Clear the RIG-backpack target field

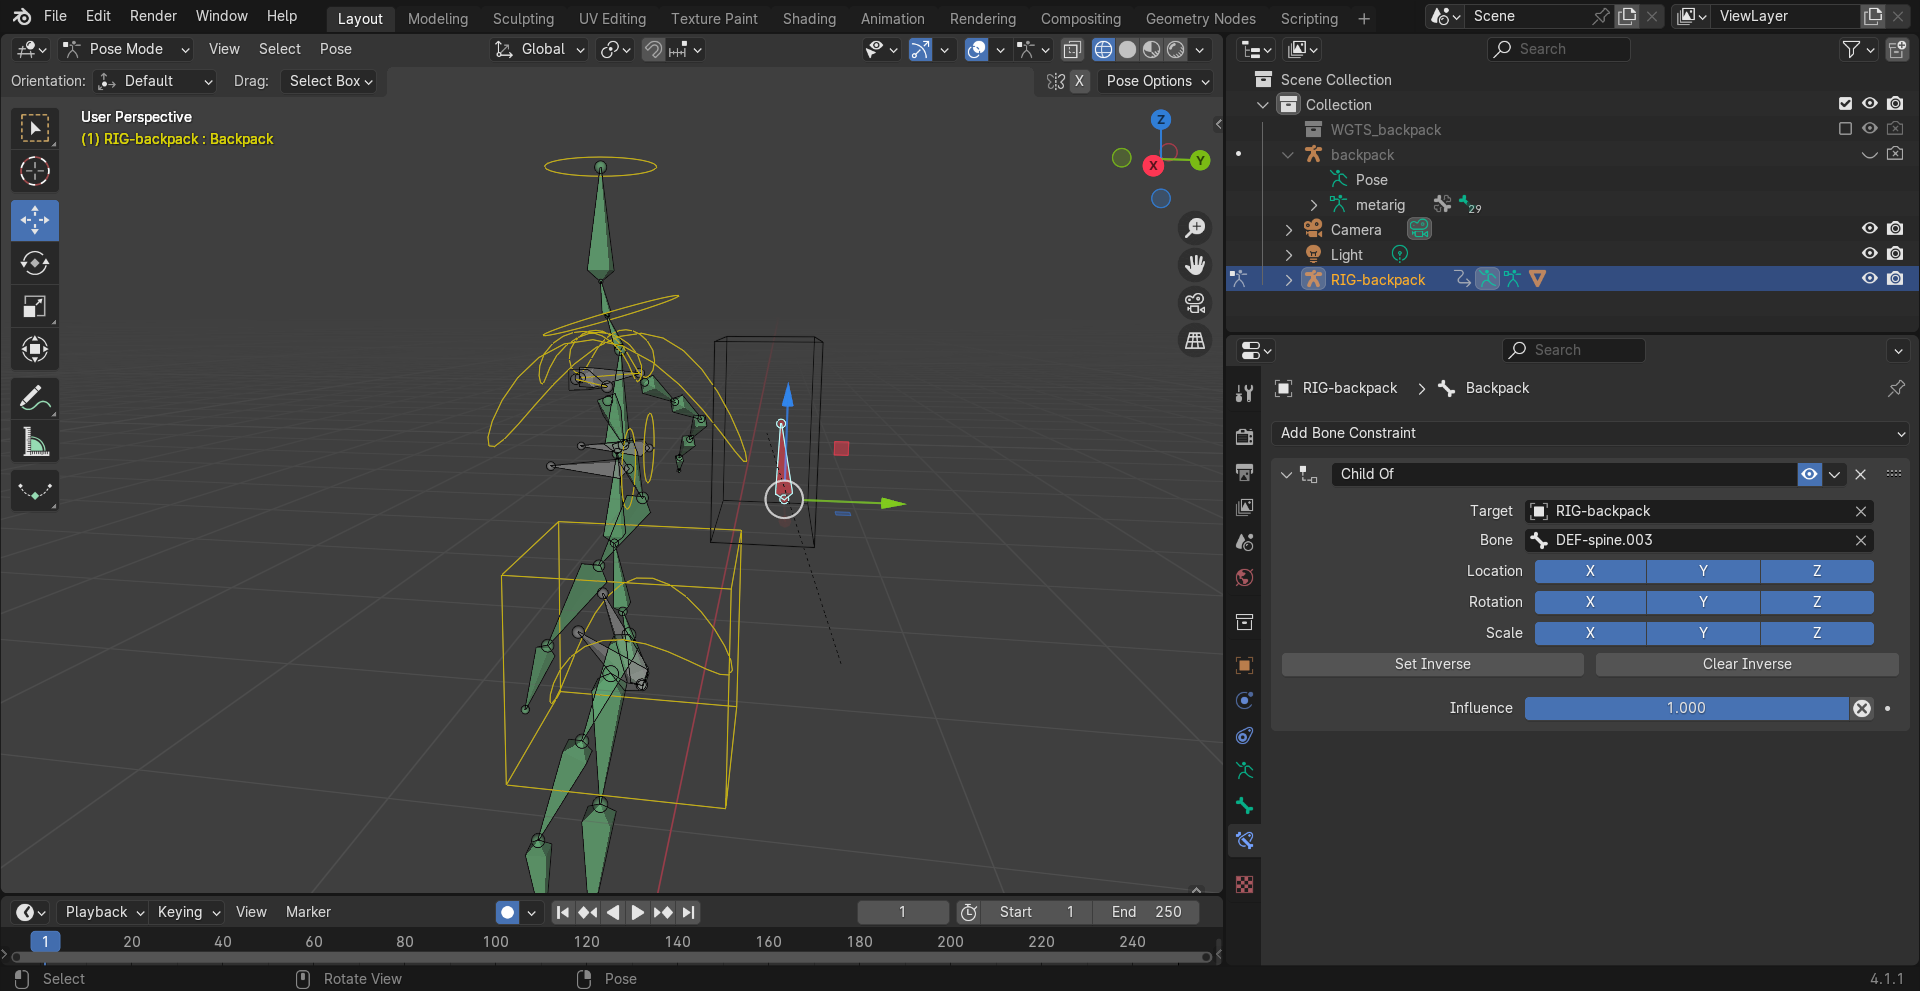click(1861, 511)
